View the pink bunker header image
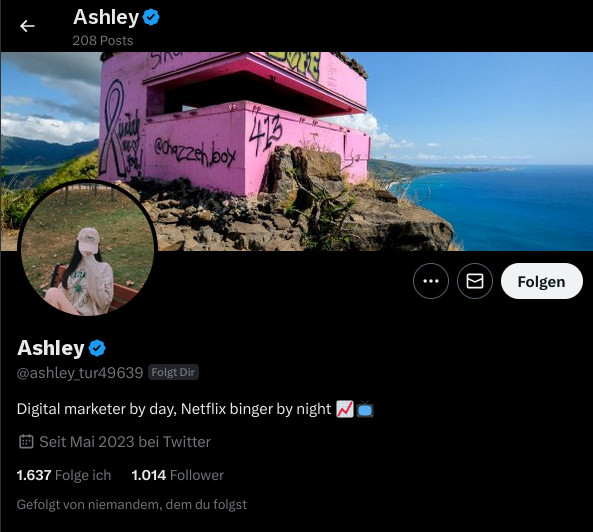 (296, 151)
